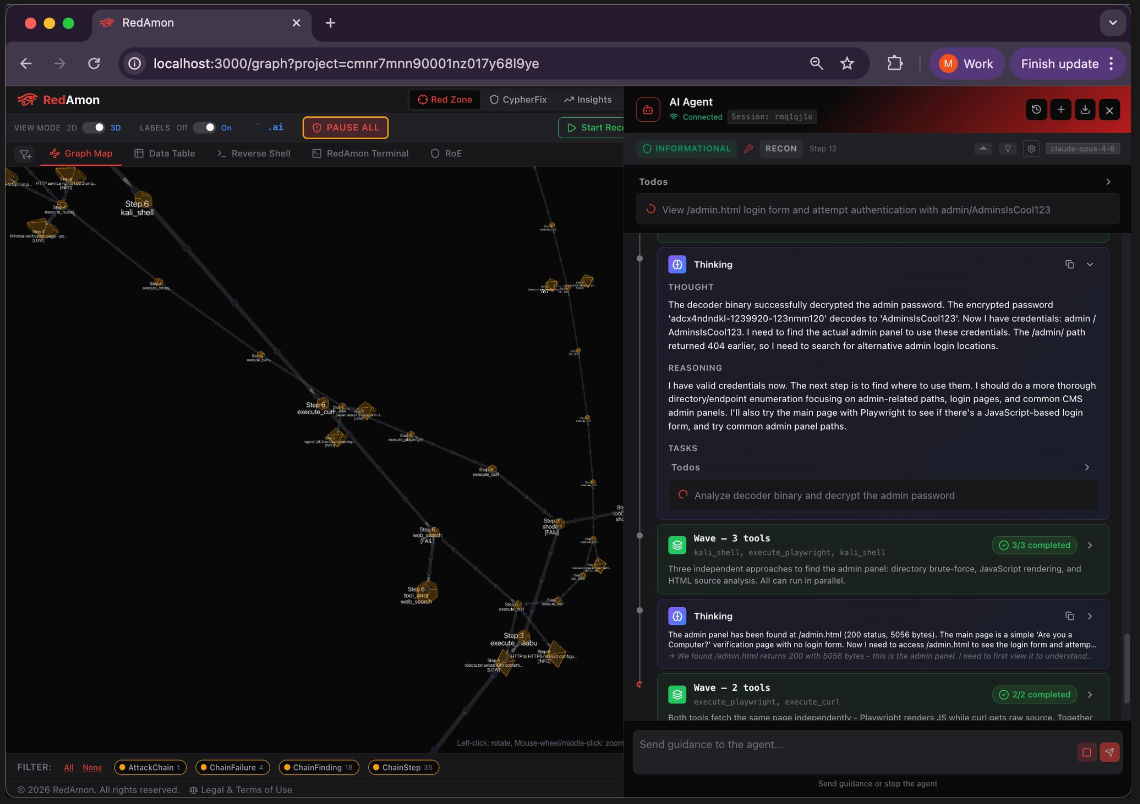
Task: Download the AI Agent session report
Action: pyautogui.click(x=1085, y=110)
